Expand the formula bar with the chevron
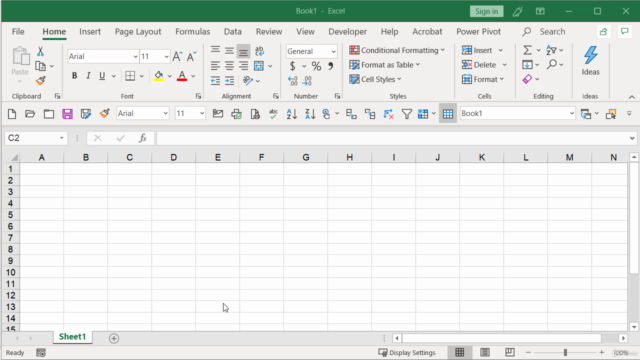The width and height of the screenshot is (640, 360). click(632, 138)
